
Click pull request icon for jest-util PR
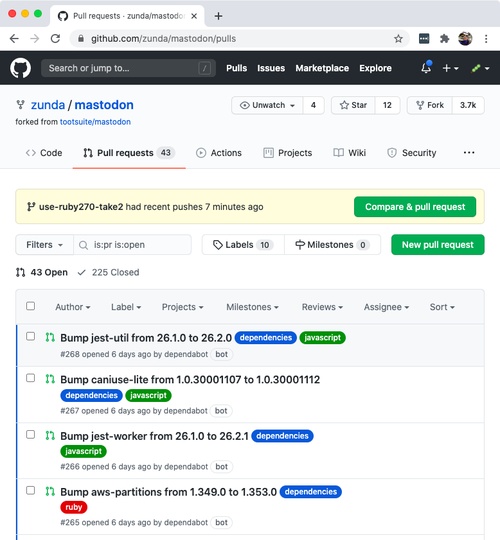[50, 337]
